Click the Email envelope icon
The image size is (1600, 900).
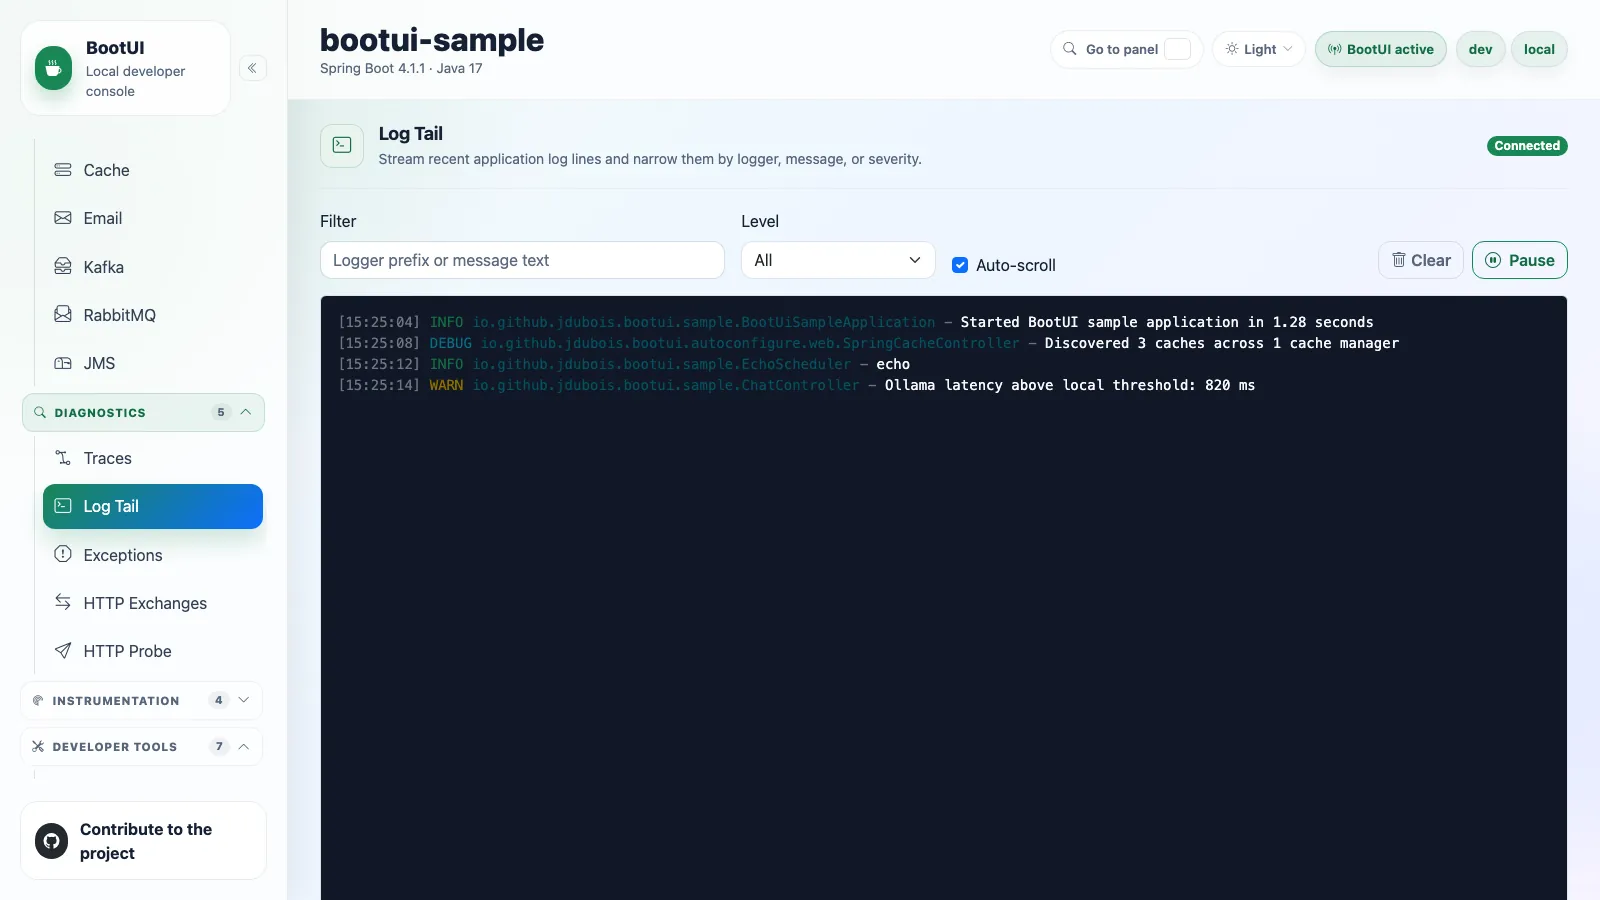63,218
